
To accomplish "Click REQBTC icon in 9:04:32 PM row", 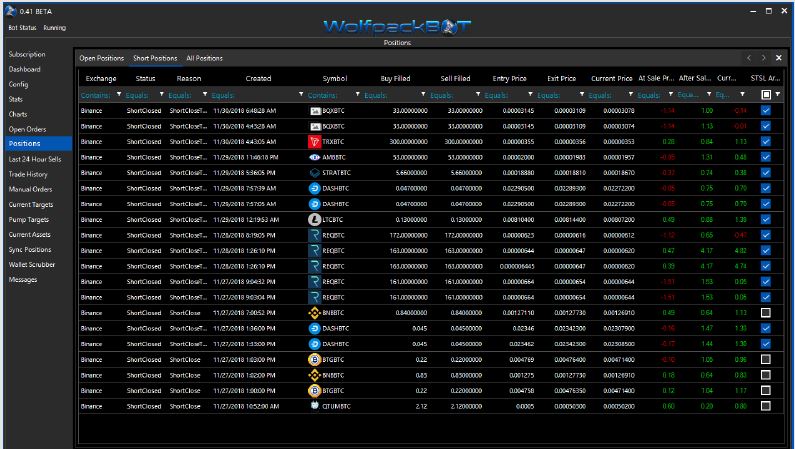I will tap(314, 282).
